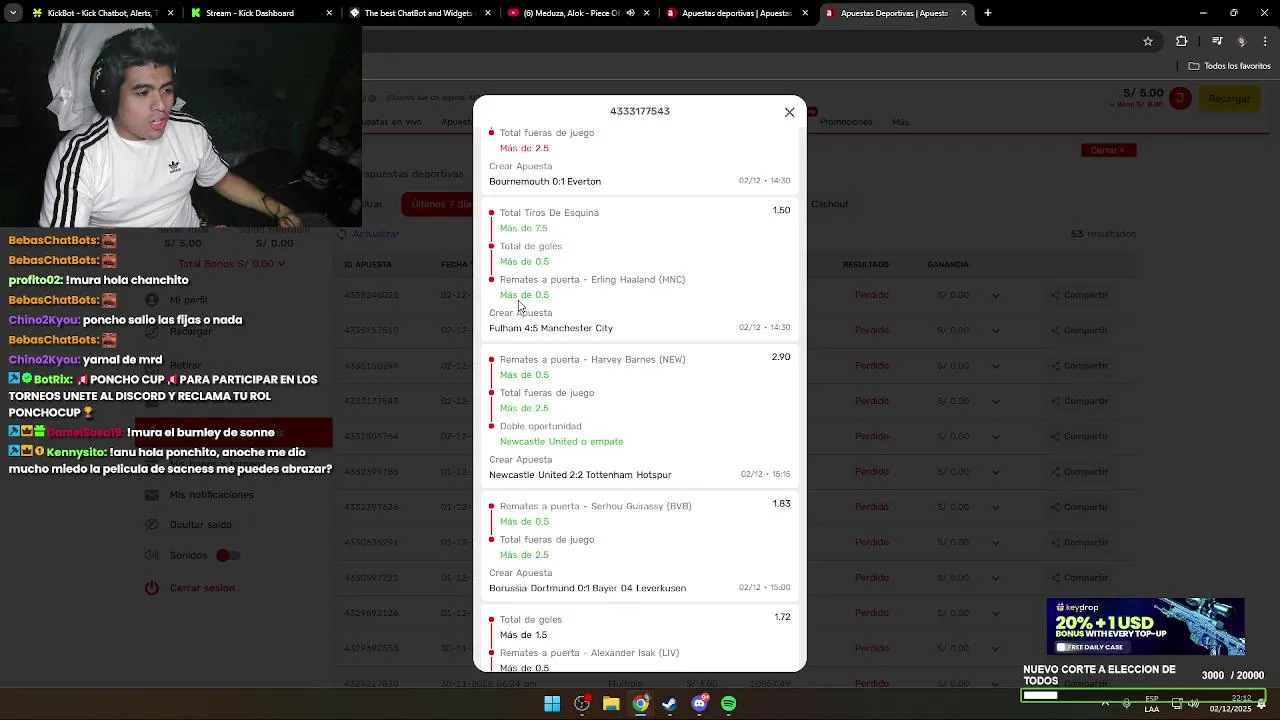The width and height of the screenshot is (1280, 720).
Task: Share the first bet via Compartir
Action: [1079, 295]
